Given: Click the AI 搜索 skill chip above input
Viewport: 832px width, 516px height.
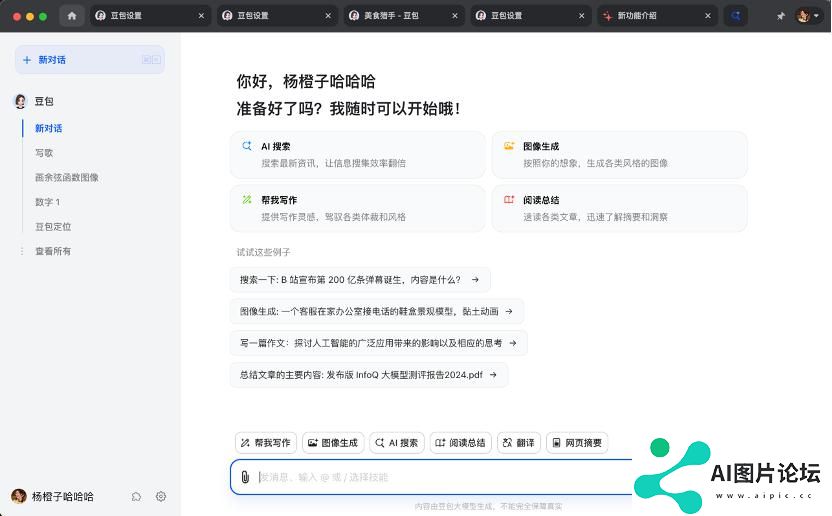Looking at the screenshot, I should click(397, 443).
